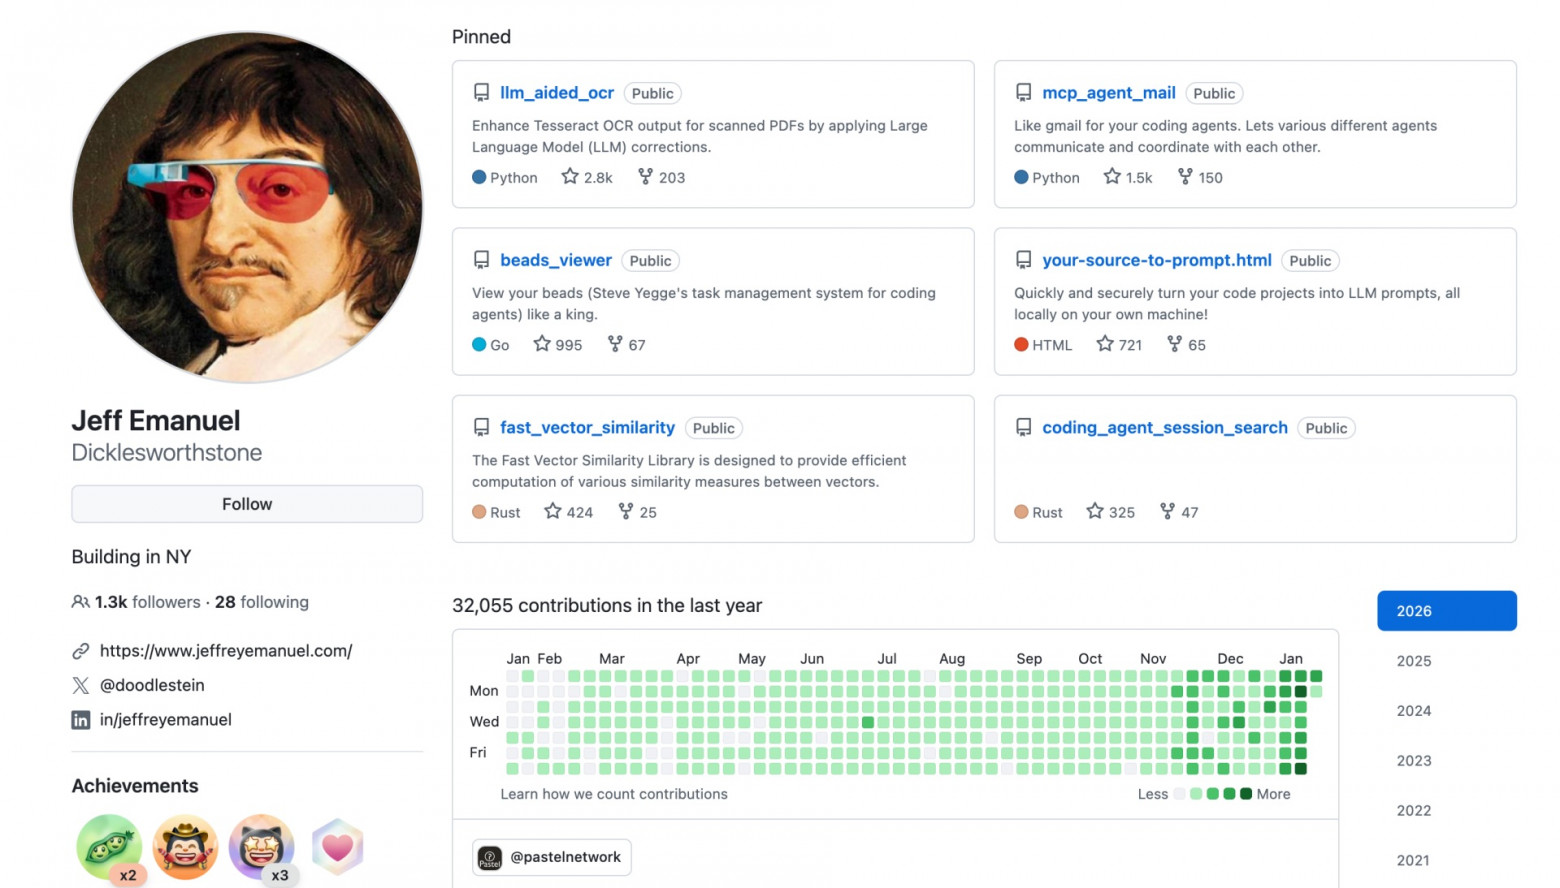This screenshot has width=1560, height=888.
Task: Open the 67 forks of beads_viewer
Action: 627,345
